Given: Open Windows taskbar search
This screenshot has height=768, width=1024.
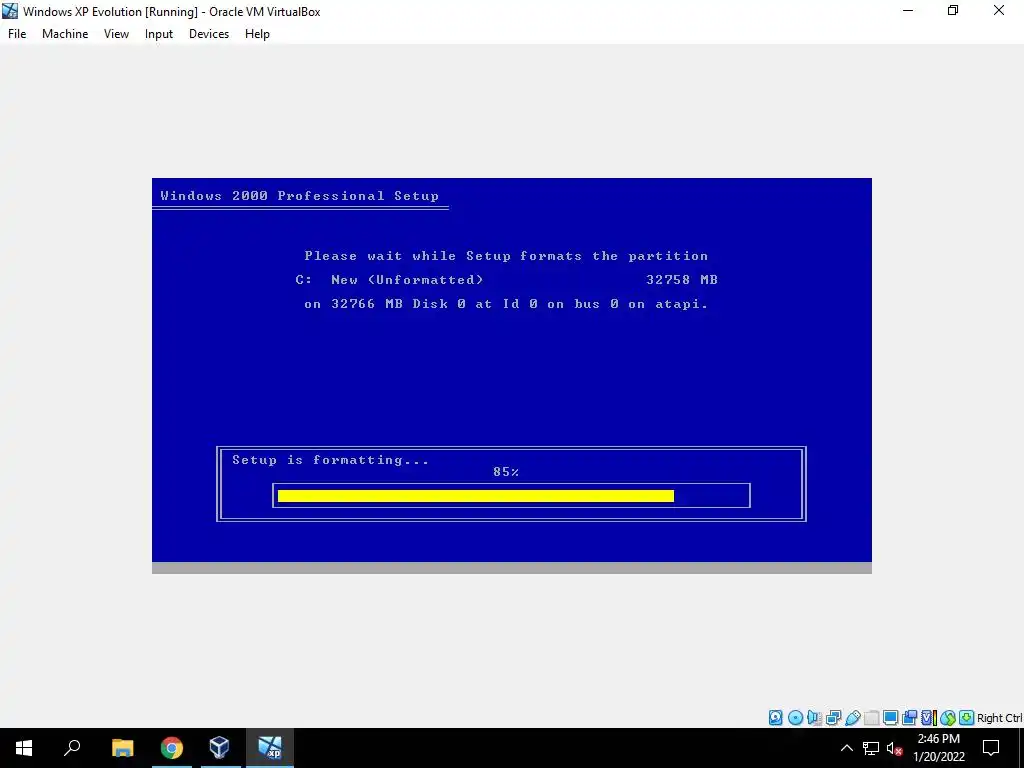Looking at the screenshot, I should (x=72, y=748).
